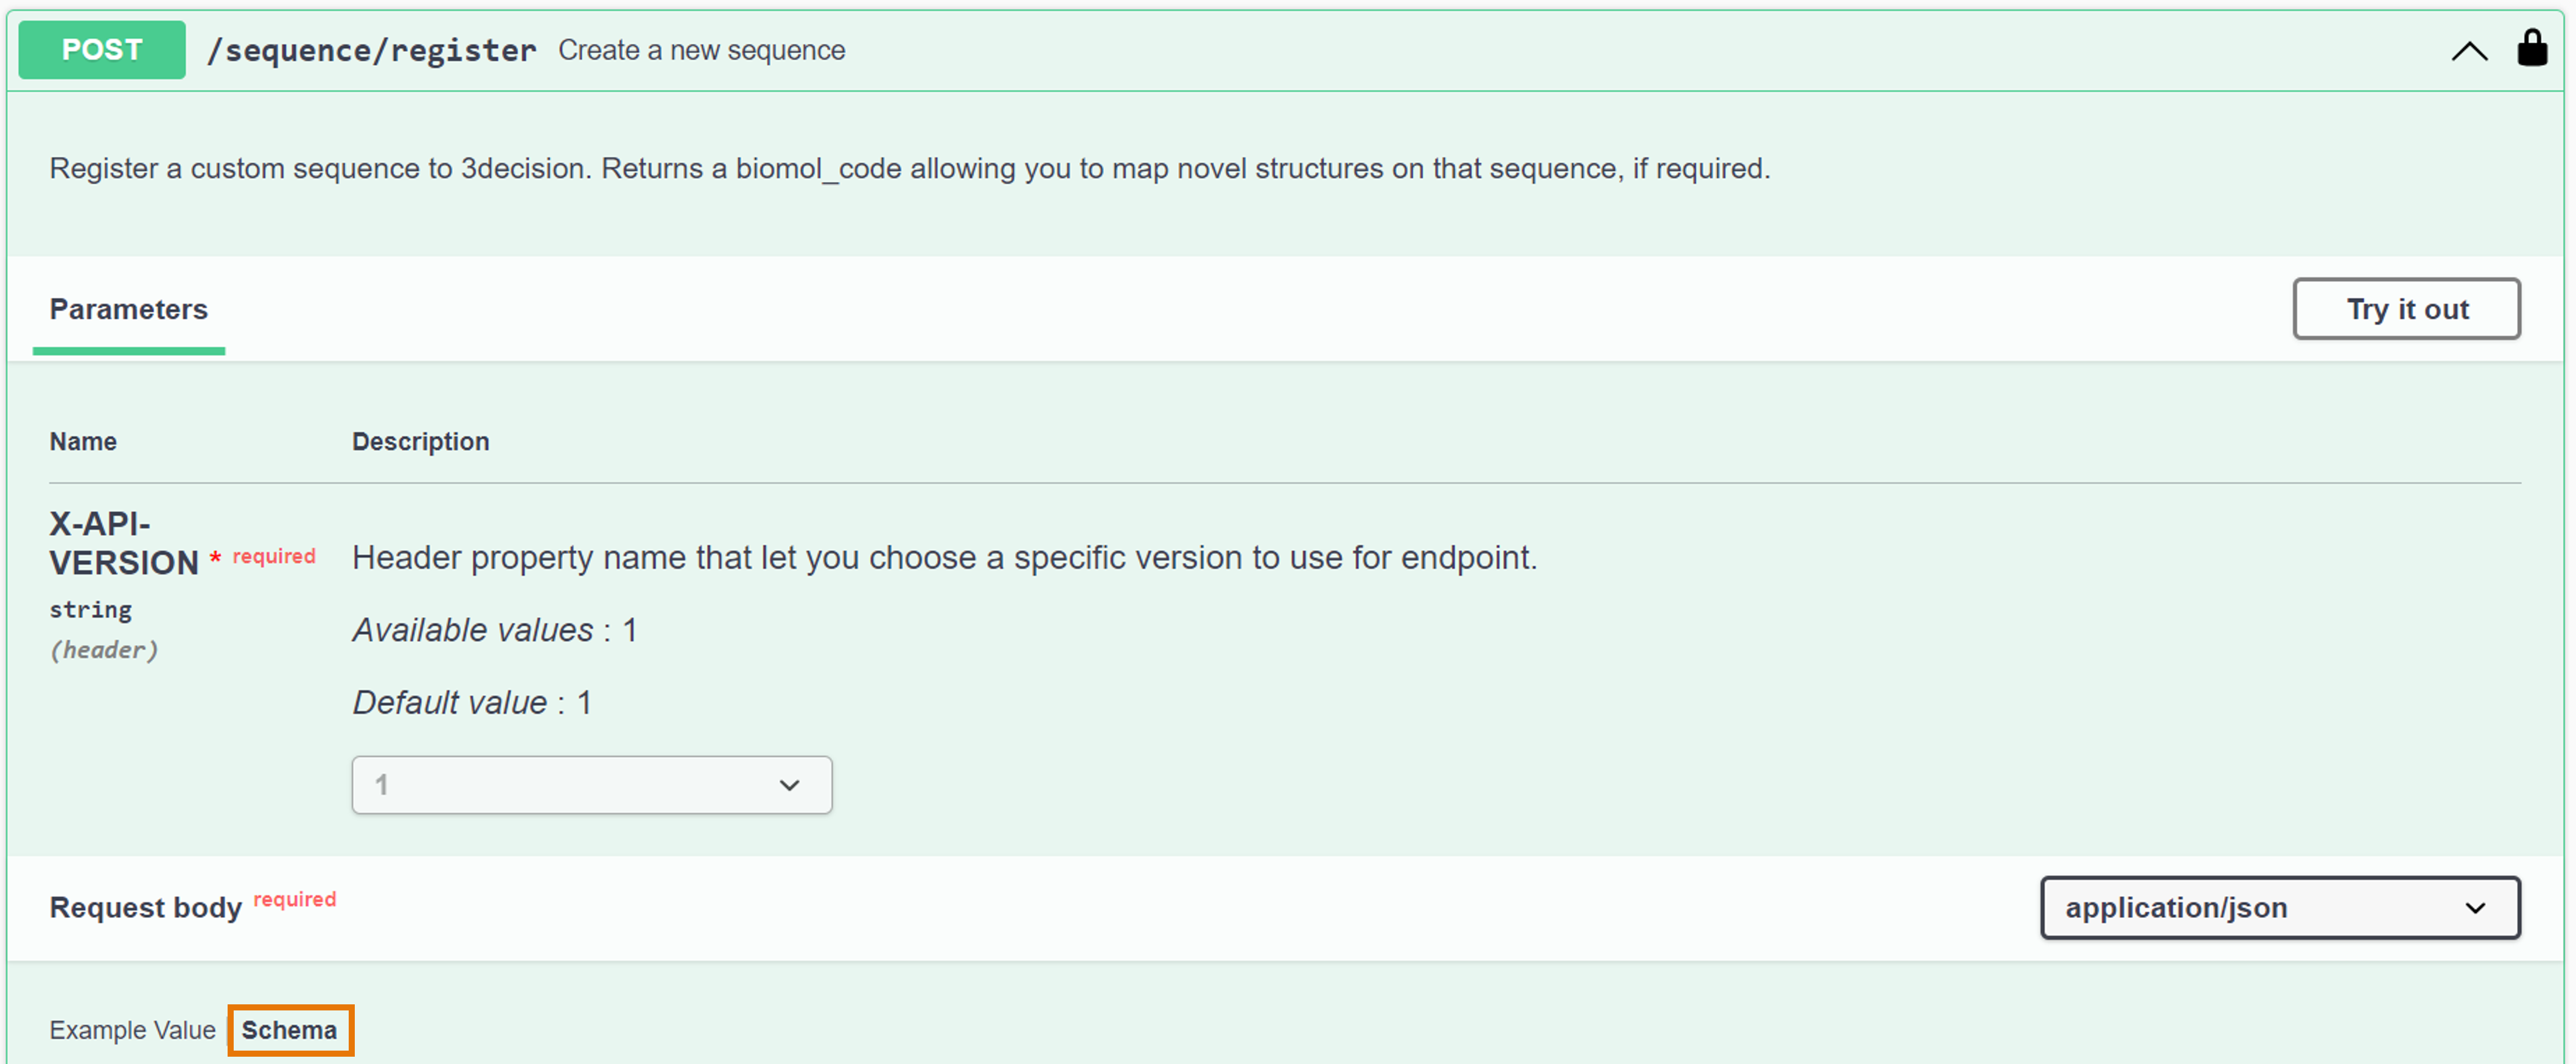Select the Parameters tab

pos(129,309)
